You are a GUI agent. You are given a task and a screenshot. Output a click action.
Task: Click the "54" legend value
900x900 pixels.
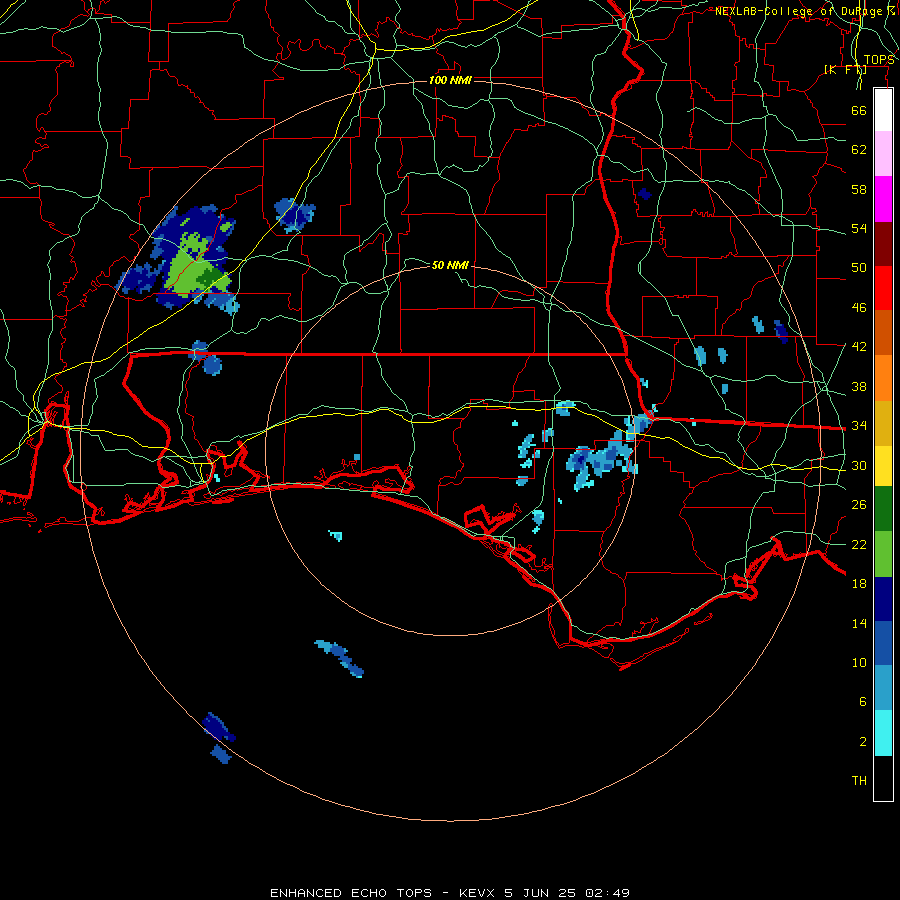point(859,228)
